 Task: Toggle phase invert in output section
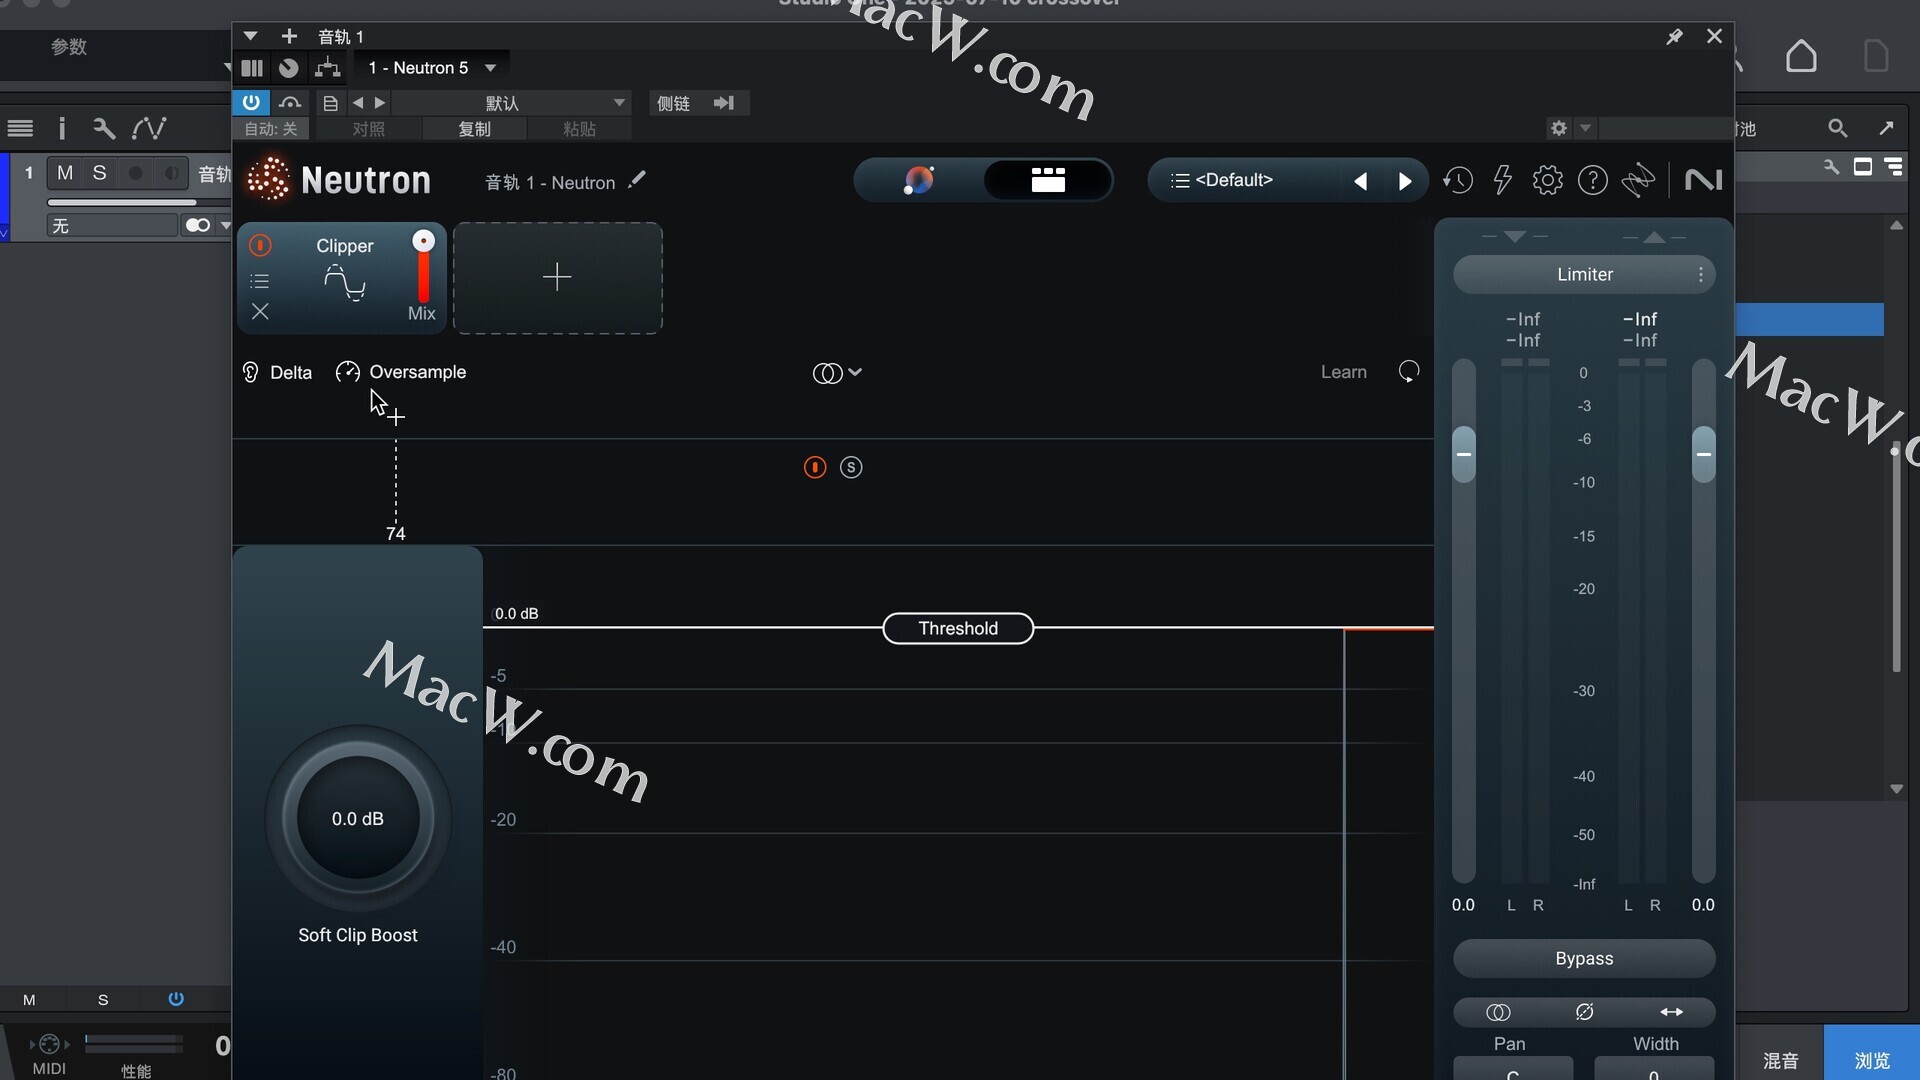(x=1584, y=1012)
